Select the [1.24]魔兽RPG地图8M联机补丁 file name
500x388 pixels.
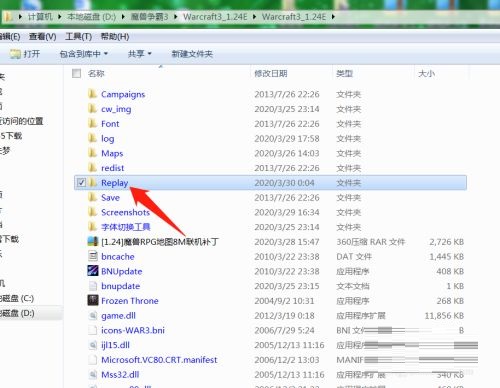160,241
